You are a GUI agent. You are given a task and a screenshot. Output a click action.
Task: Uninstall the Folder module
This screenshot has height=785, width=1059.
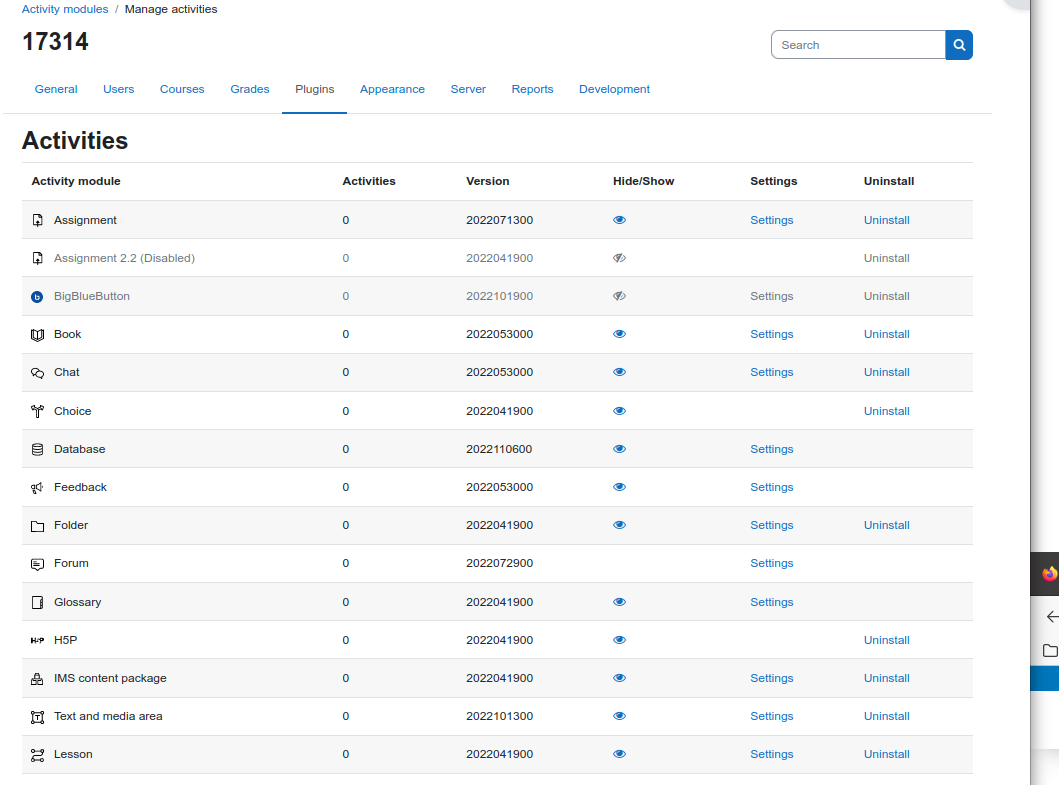click(886, 525)
